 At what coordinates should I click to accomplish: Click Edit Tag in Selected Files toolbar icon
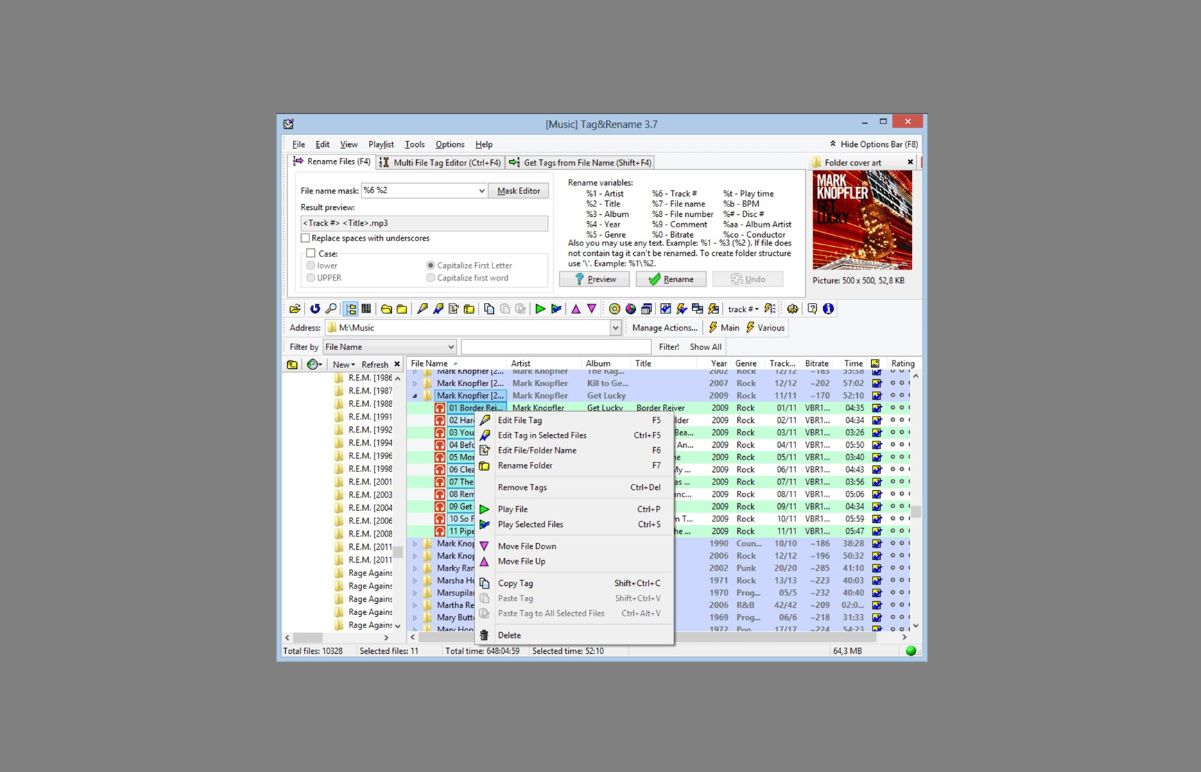[438, 309]
